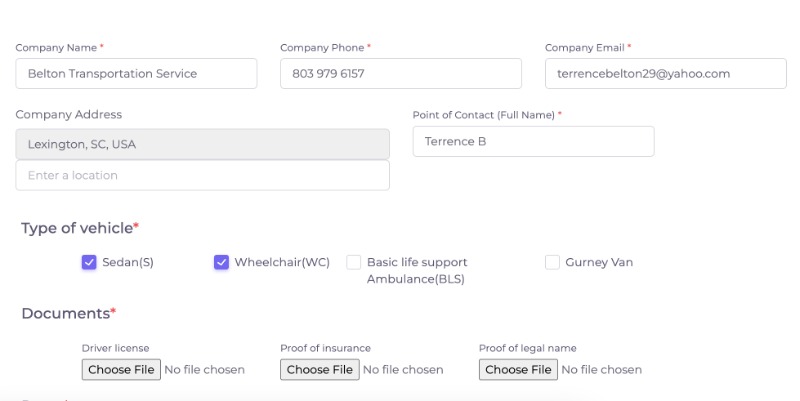Click the Enter a location box
Image resolution: width=800 pixels, height=401 pixels.
point(203,175)
